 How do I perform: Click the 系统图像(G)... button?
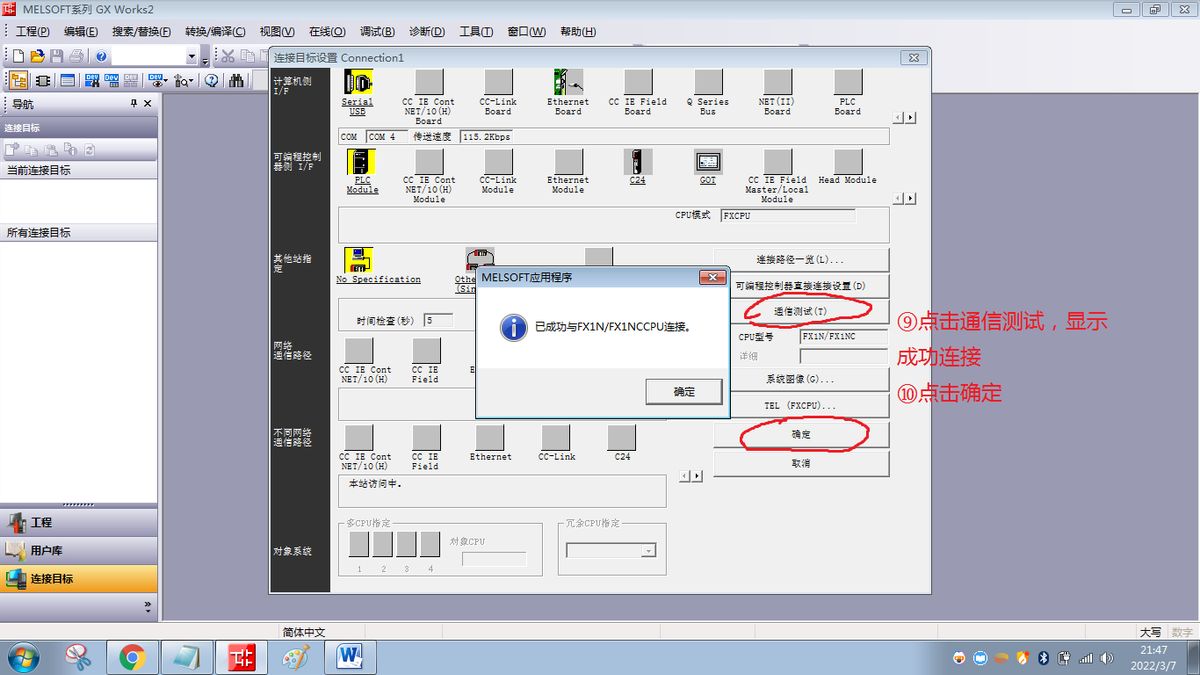(801, 379)
